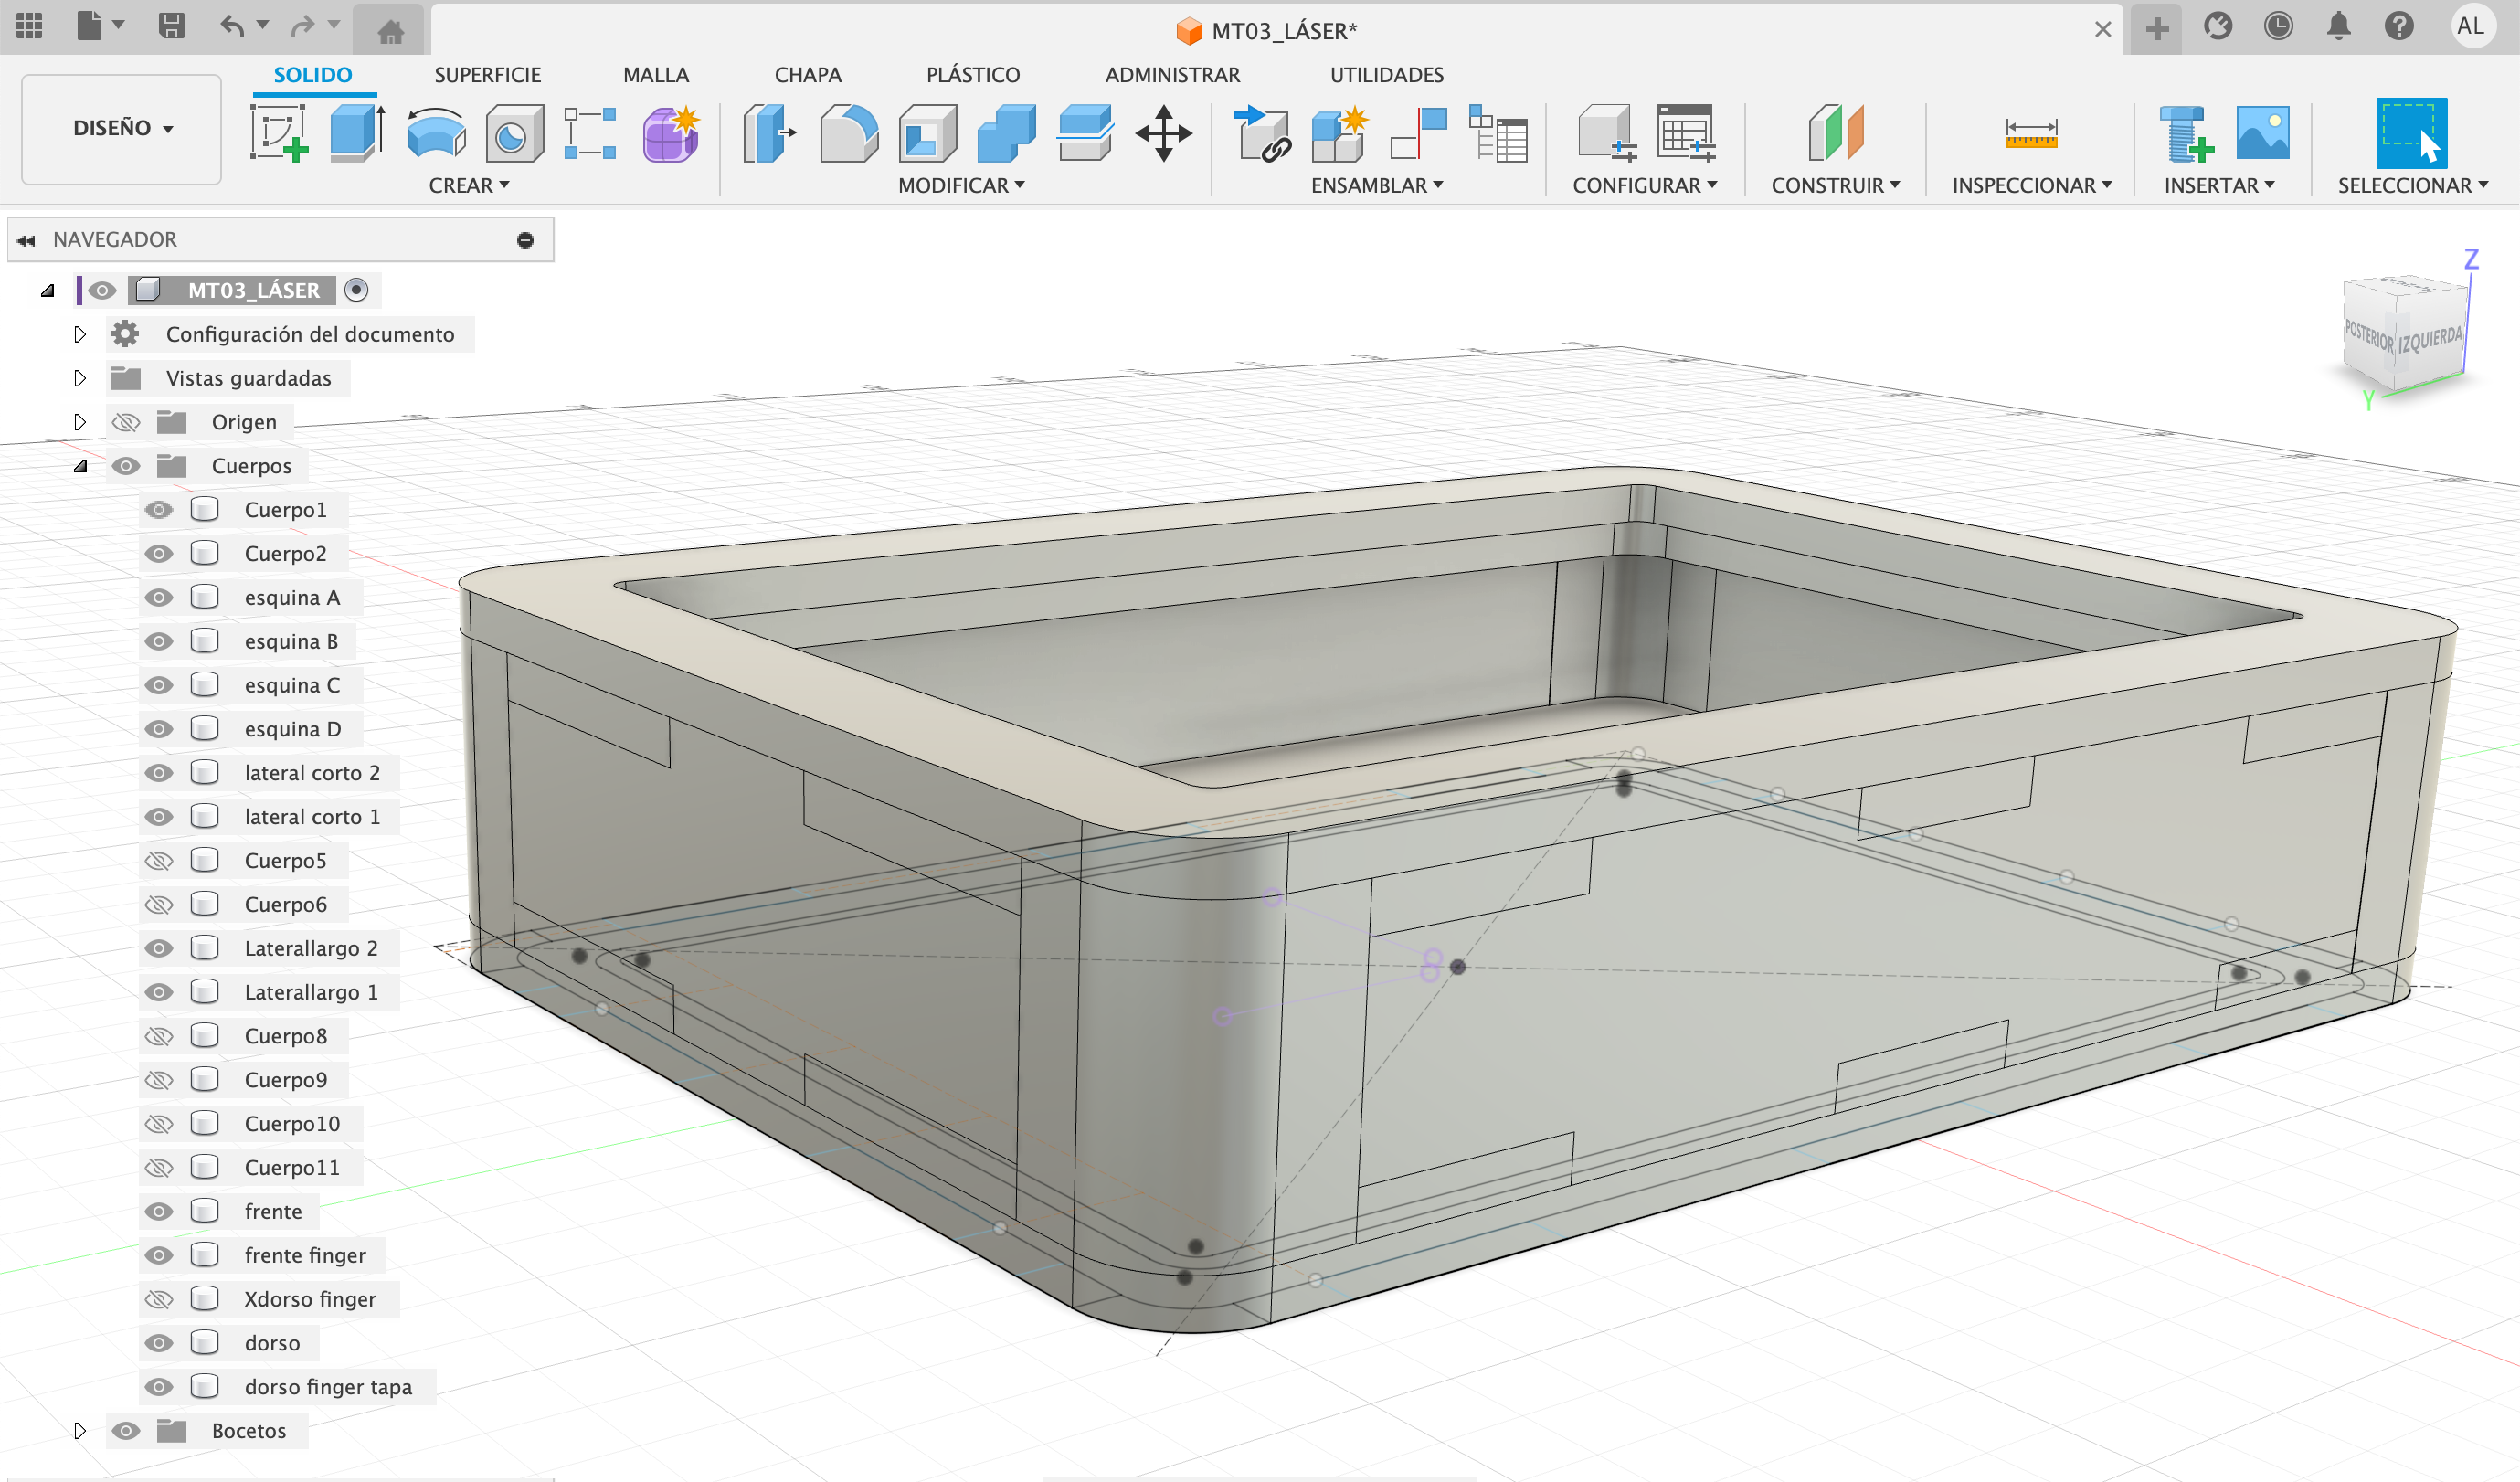
Task: Open the MODIFICAR menu
Action: pos(961,186)
